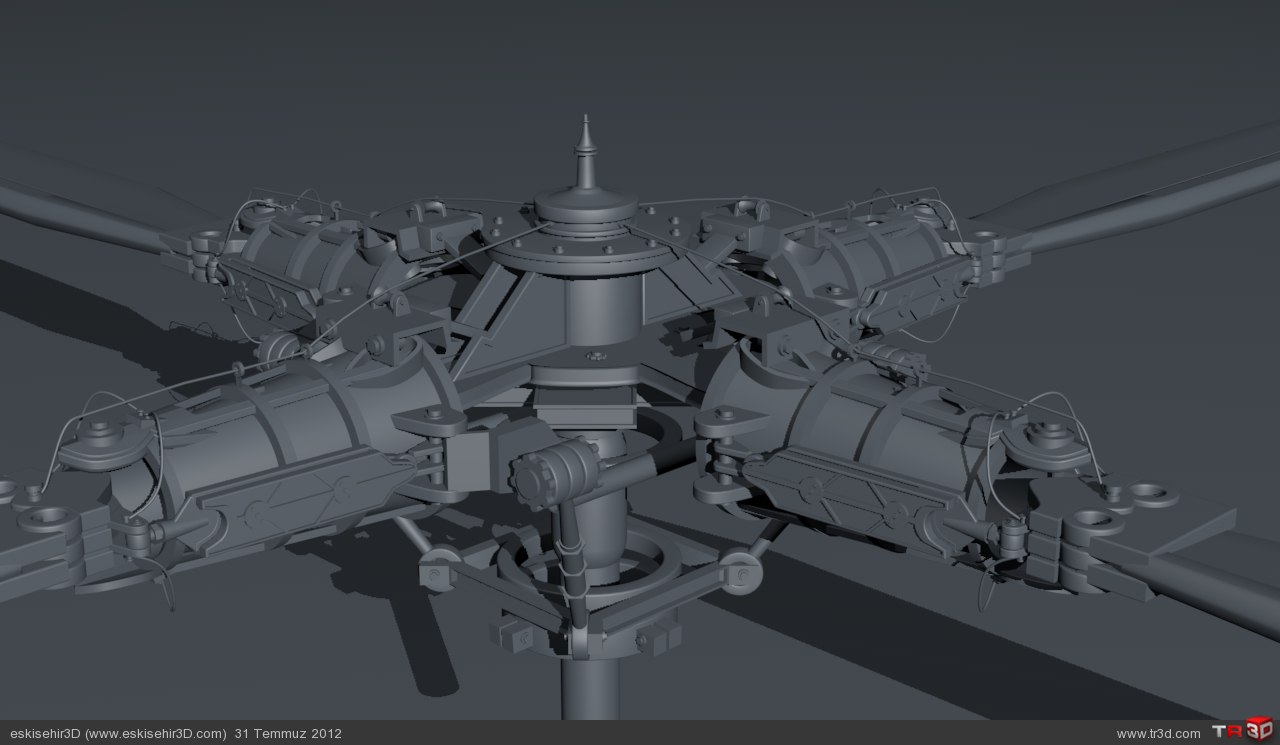Click the "31 Temmuz 2012" date text
This screenshot has width=1280, height=745.
click(288, 734)
